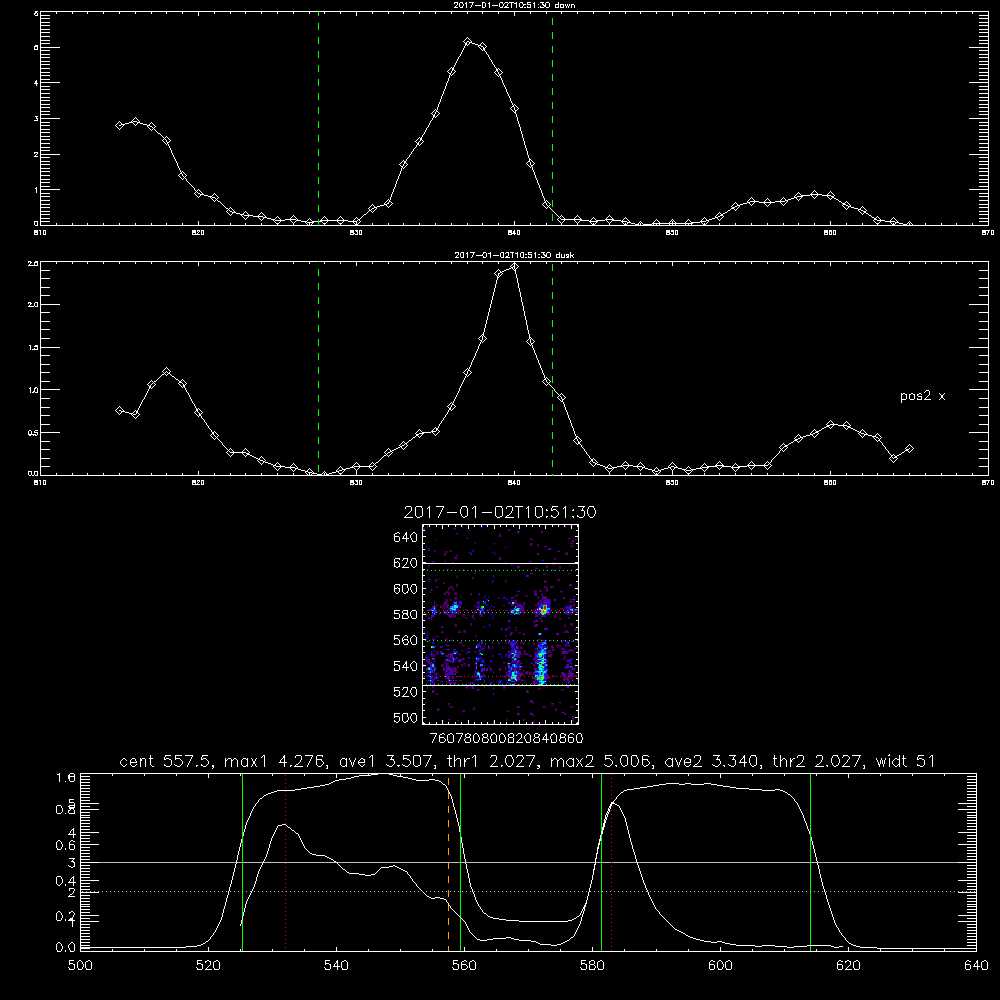Click the dusk plot y-axis label 1.0
The height and width of the screenshot is (1000, 1000).
point(33,390)
